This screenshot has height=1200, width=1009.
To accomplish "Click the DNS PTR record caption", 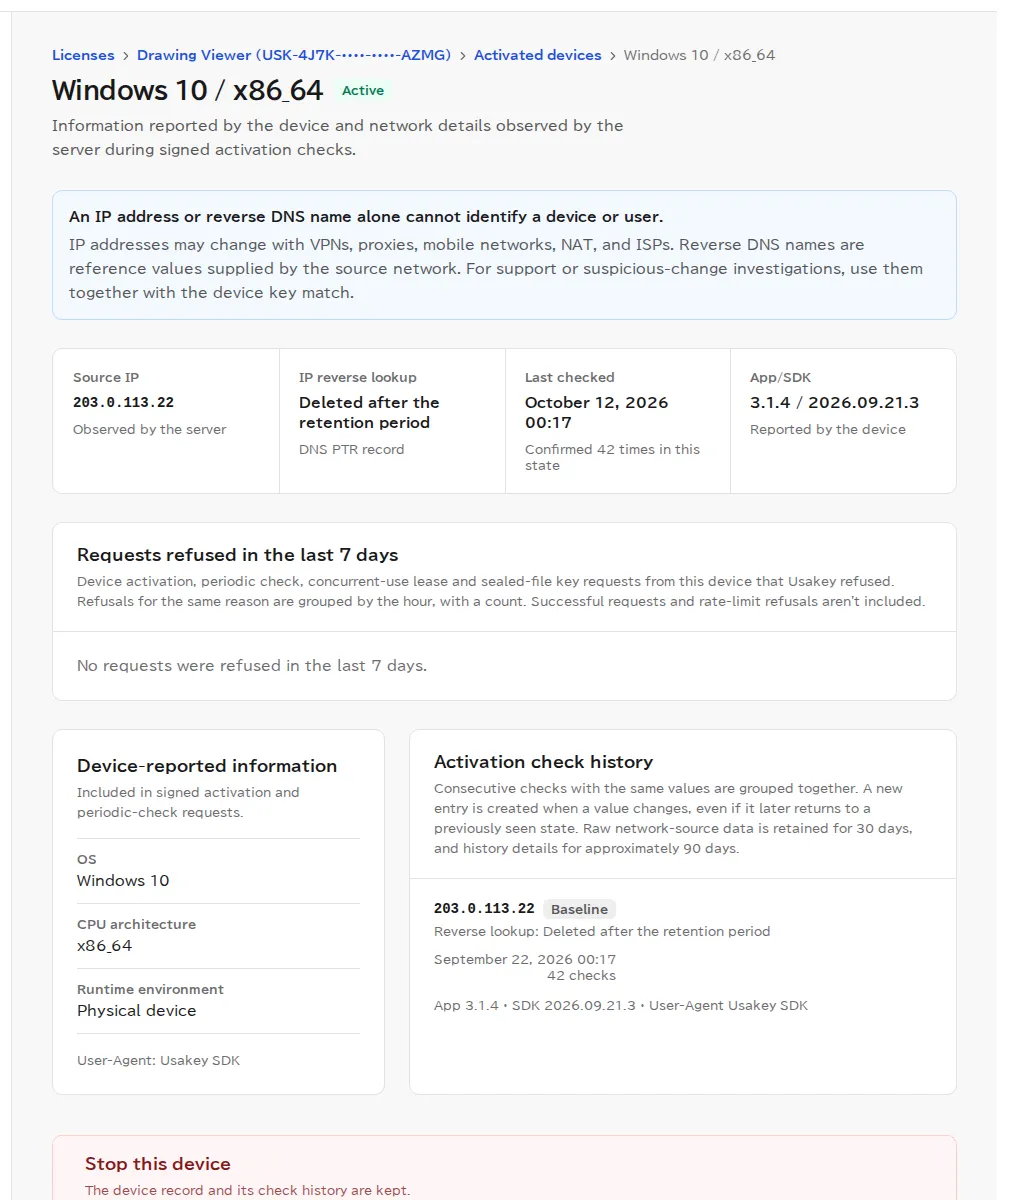I will (x=352, y=449).
